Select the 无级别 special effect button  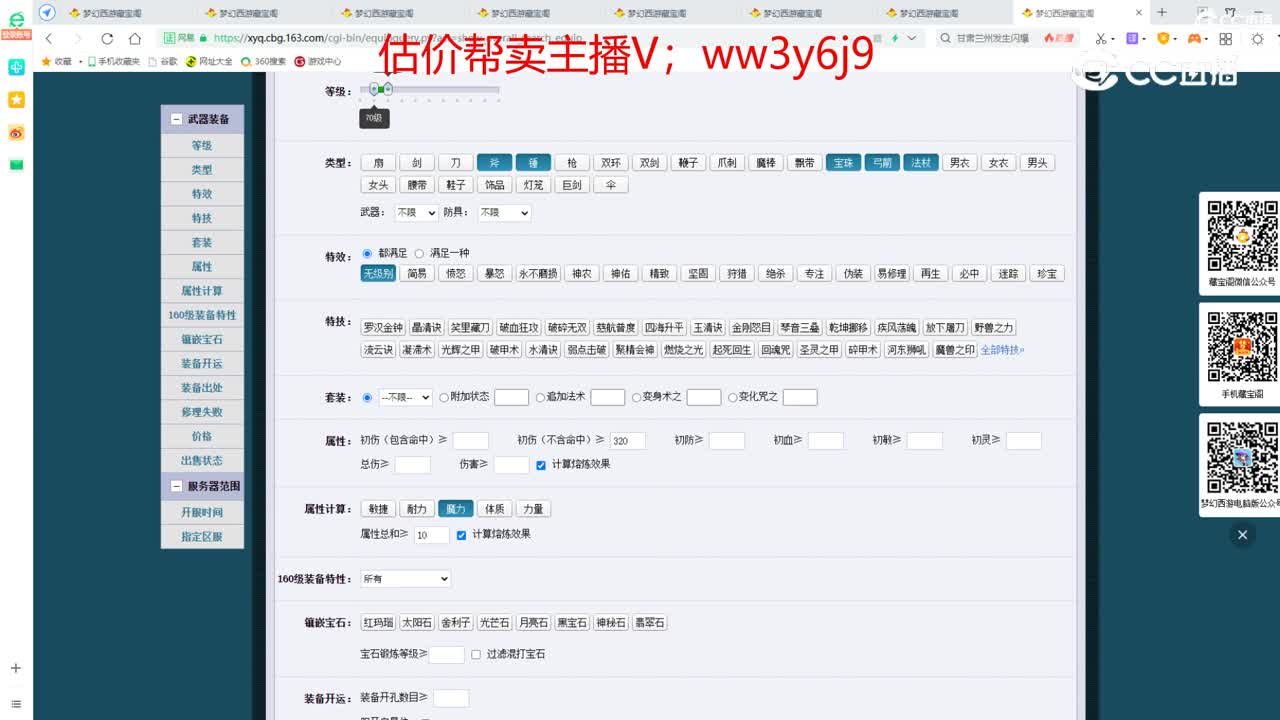pos(378,273)
